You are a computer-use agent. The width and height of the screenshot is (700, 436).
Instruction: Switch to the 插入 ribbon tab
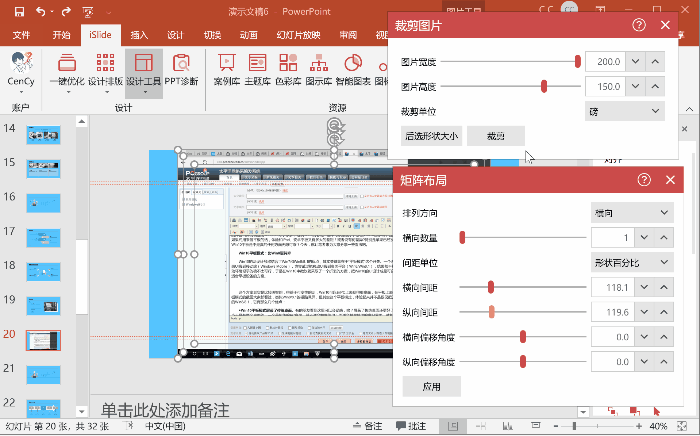point(139,35)
